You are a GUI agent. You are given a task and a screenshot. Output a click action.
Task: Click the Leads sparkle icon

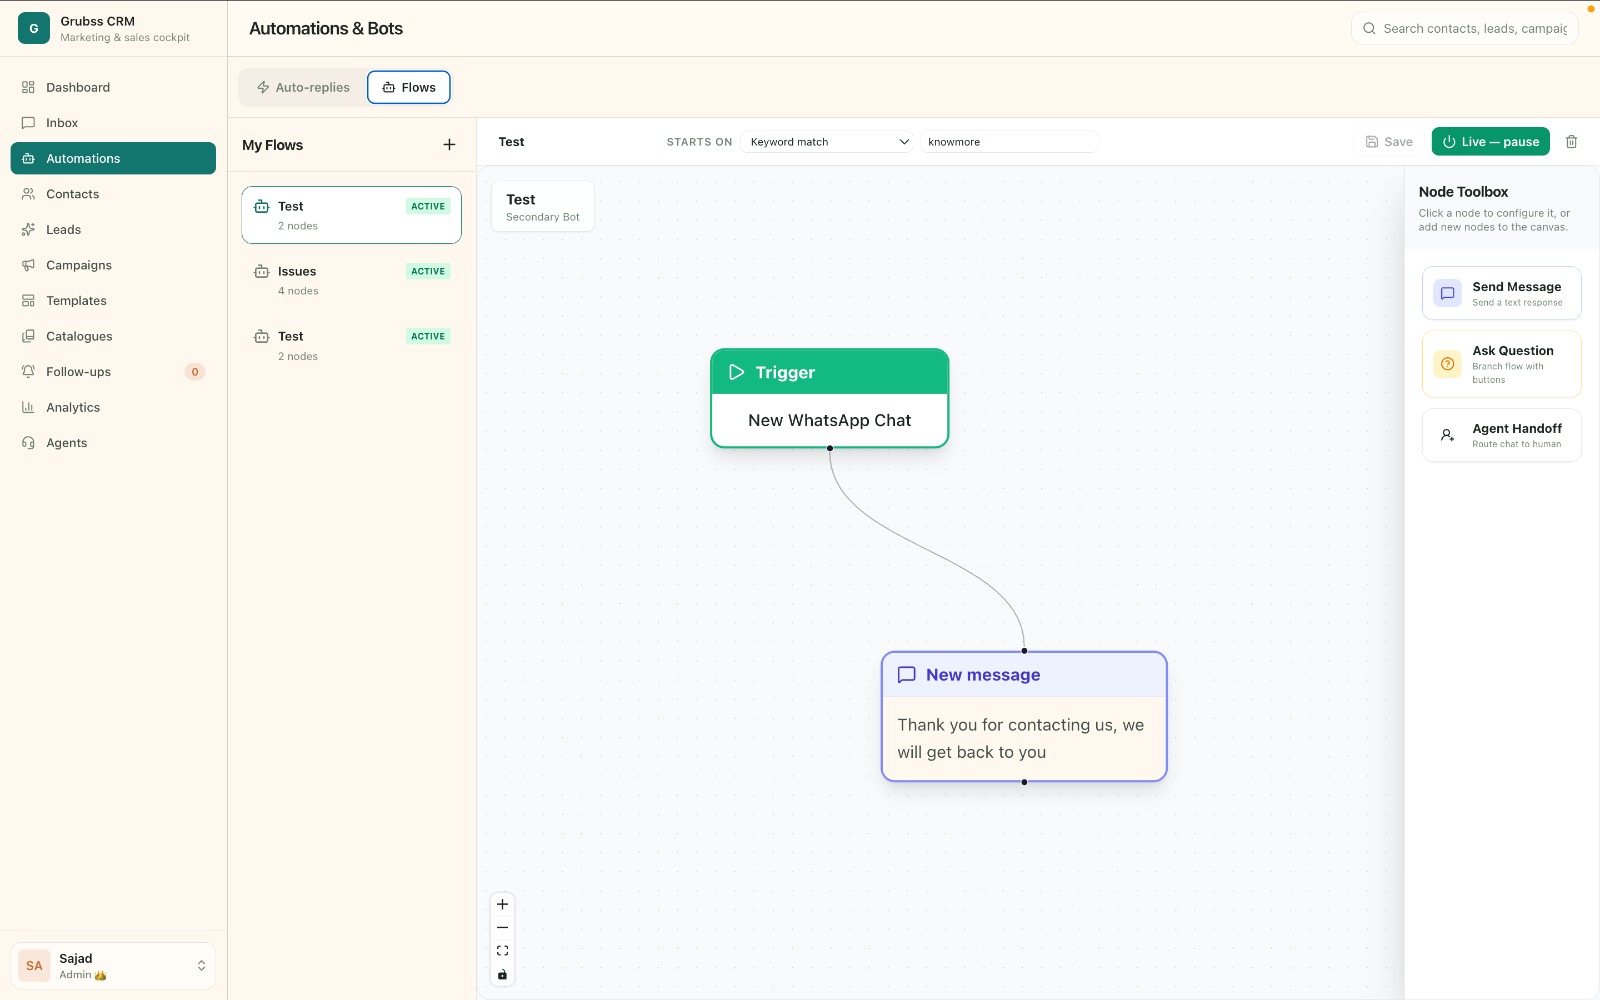click(28, 229)
